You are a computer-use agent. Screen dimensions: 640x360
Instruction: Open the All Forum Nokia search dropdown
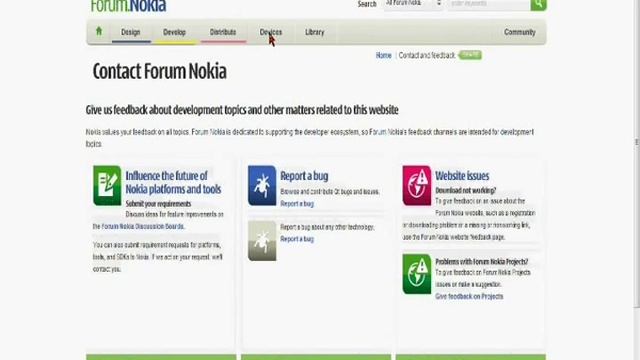(x=413, y=4)
